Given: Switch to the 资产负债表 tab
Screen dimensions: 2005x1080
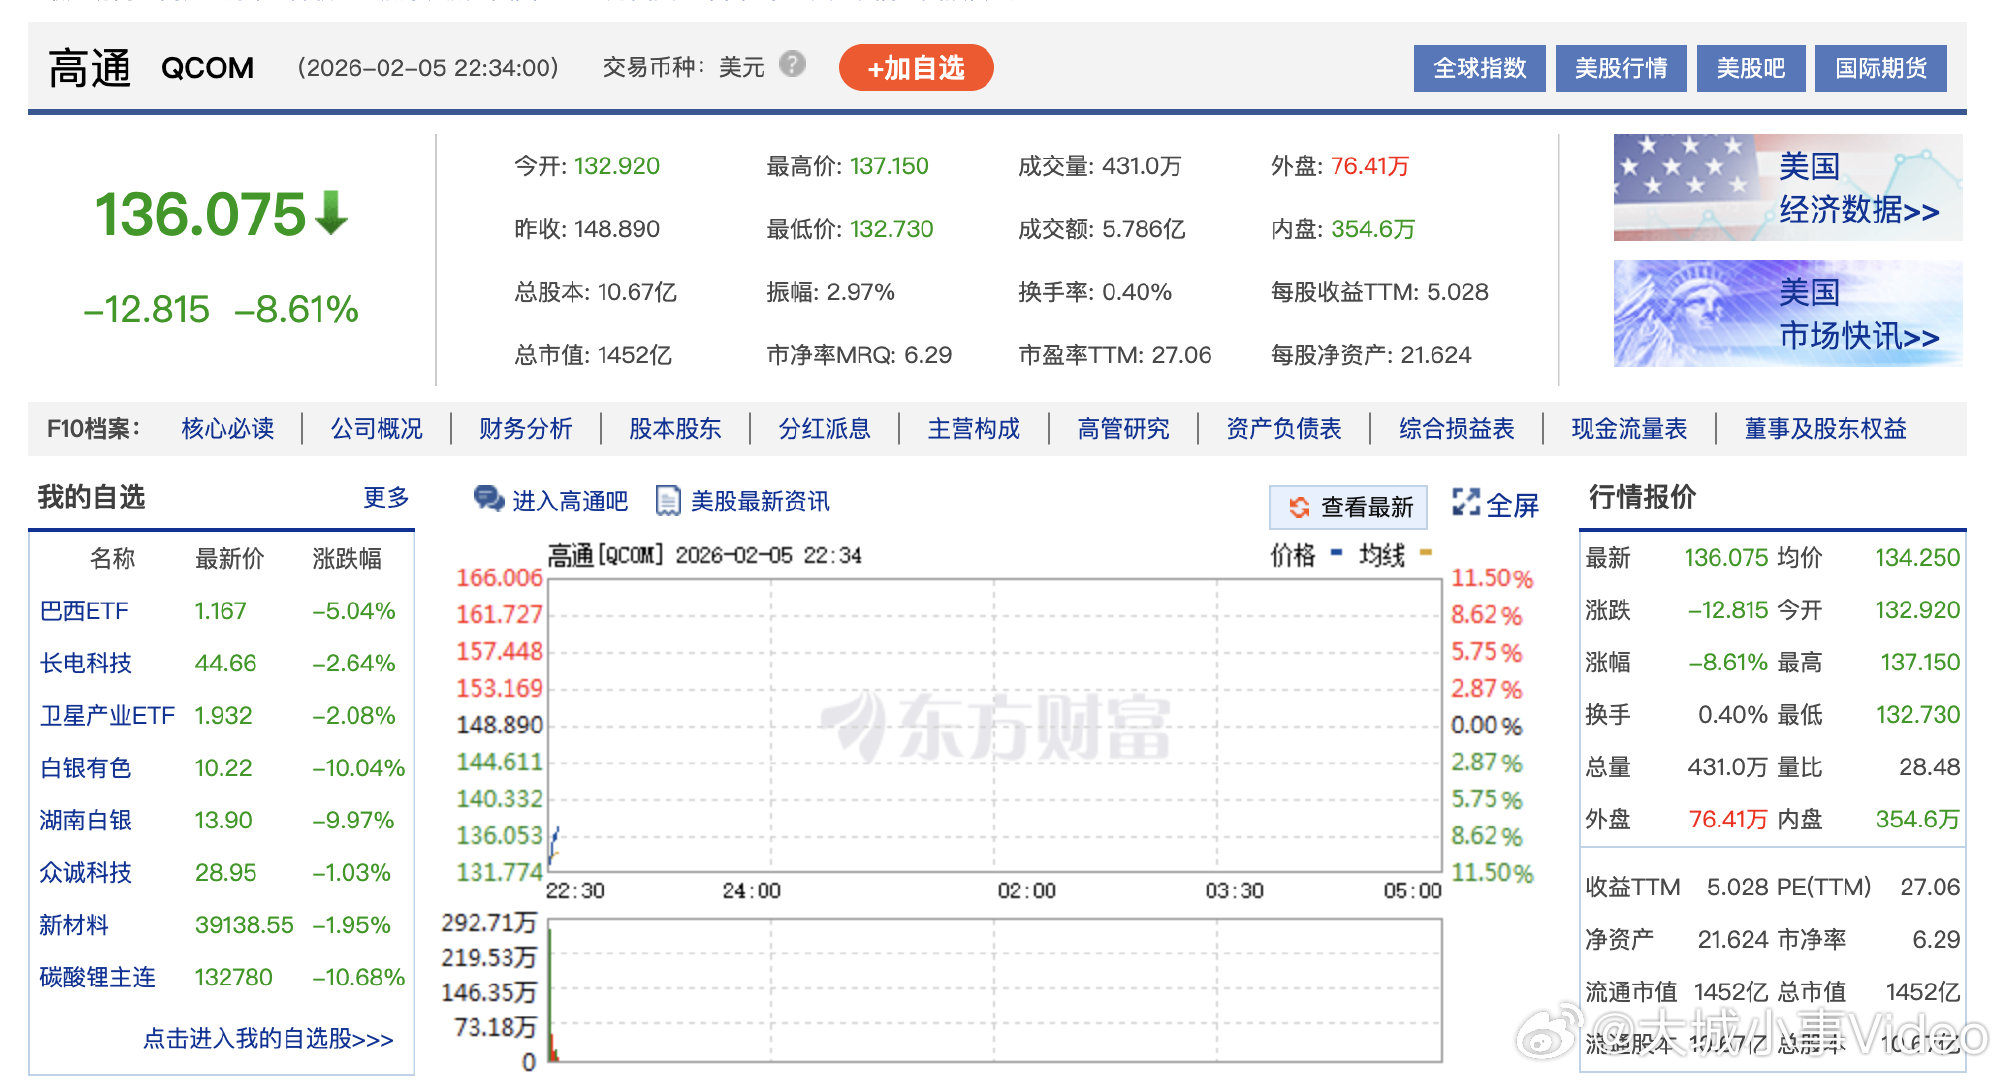Looking at the screenshot, I should coord(1283,428).
